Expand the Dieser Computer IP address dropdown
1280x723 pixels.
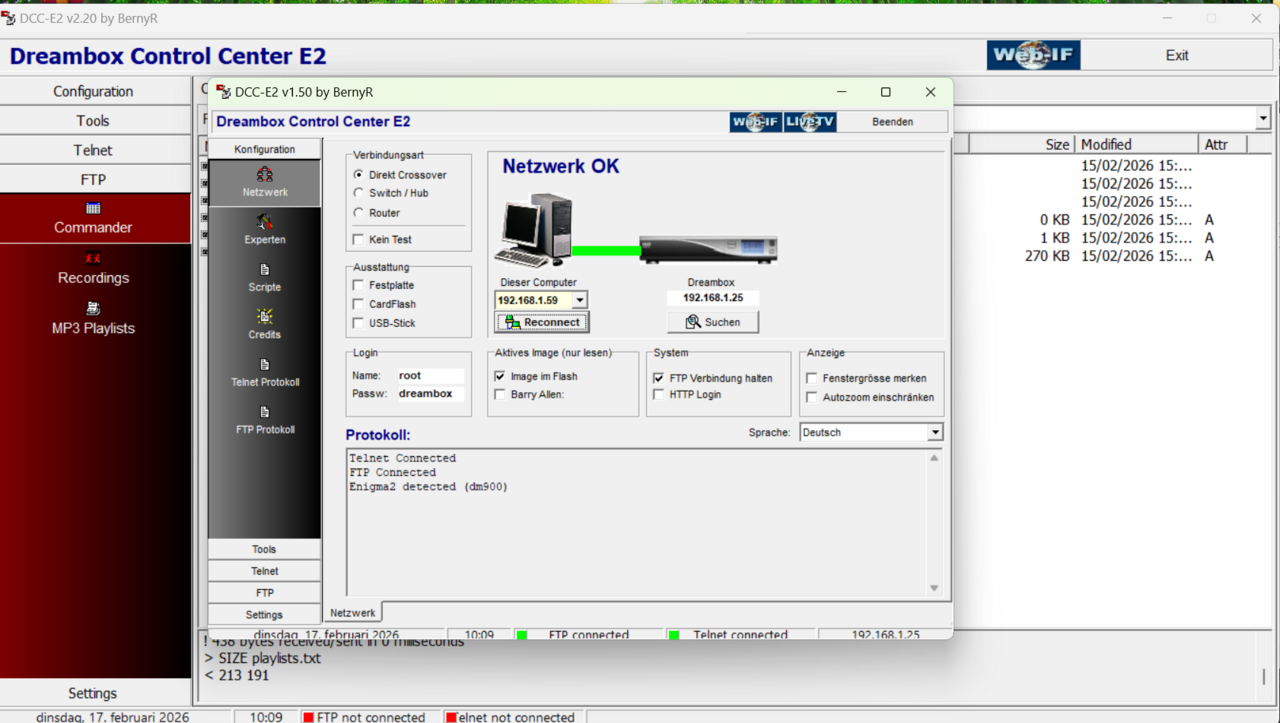coord(580,299)
